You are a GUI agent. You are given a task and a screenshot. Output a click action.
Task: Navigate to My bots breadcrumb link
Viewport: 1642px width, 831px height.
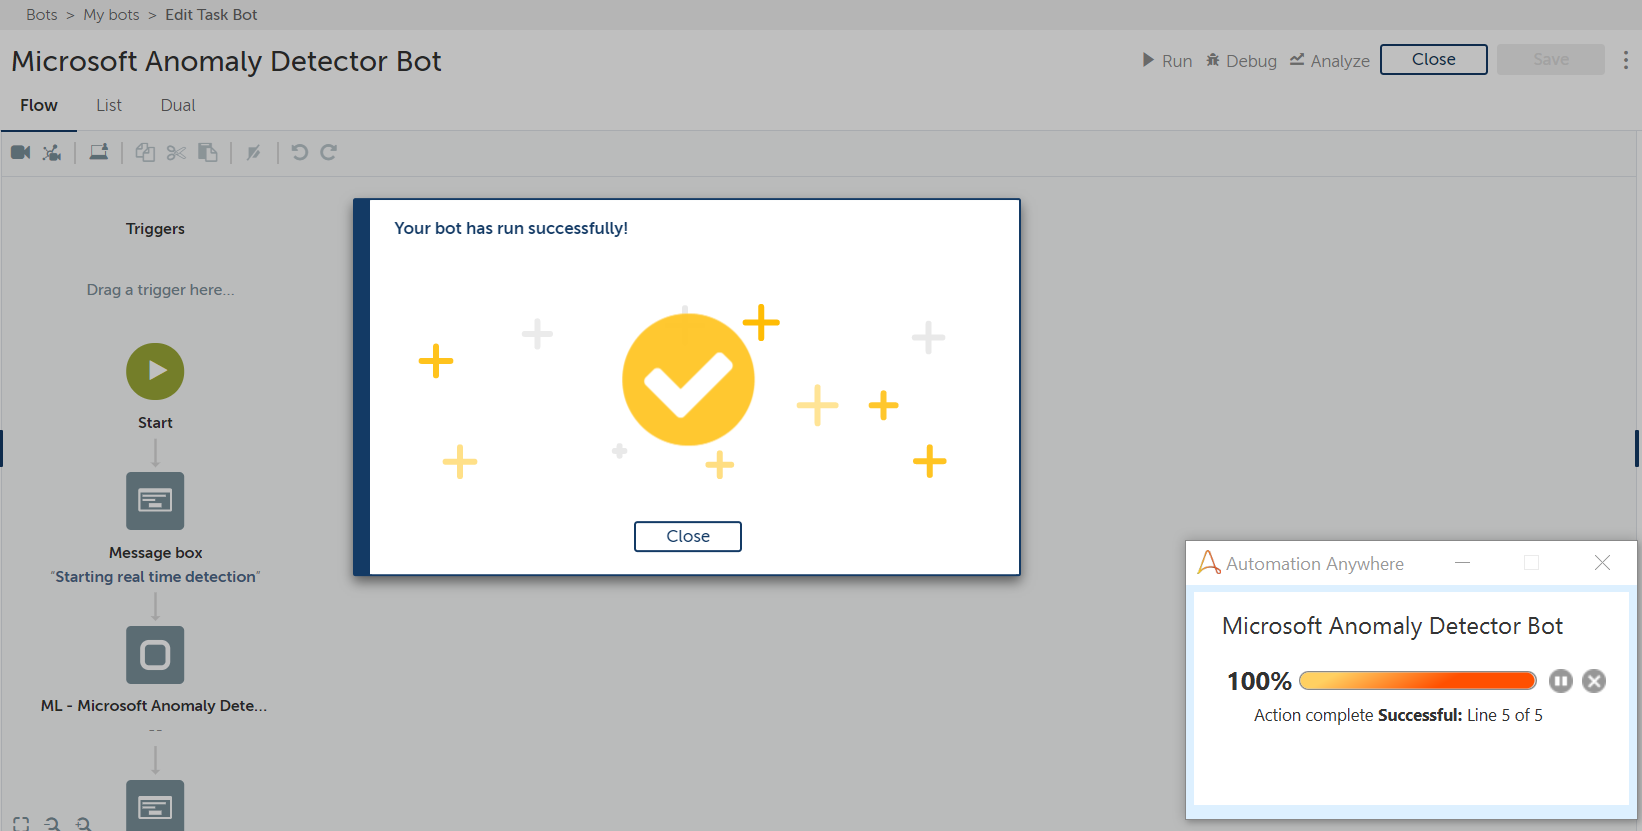click(111, 15)
